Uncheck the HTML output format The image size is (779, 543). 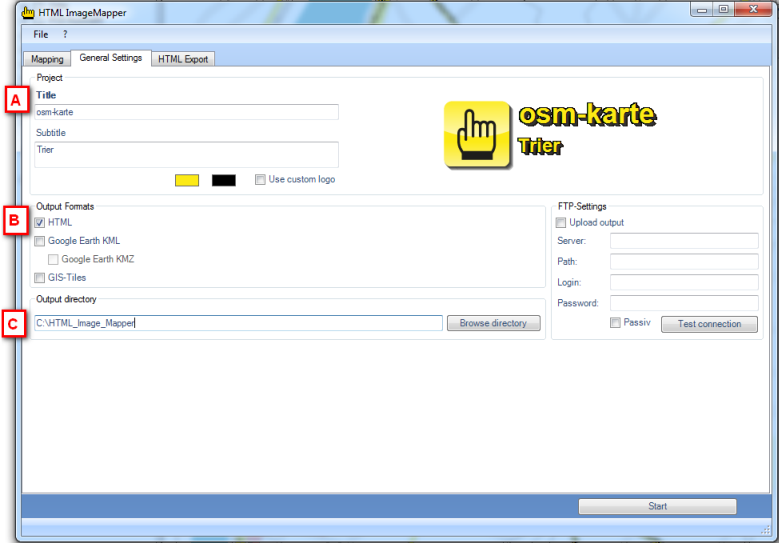tap(40, 223)
